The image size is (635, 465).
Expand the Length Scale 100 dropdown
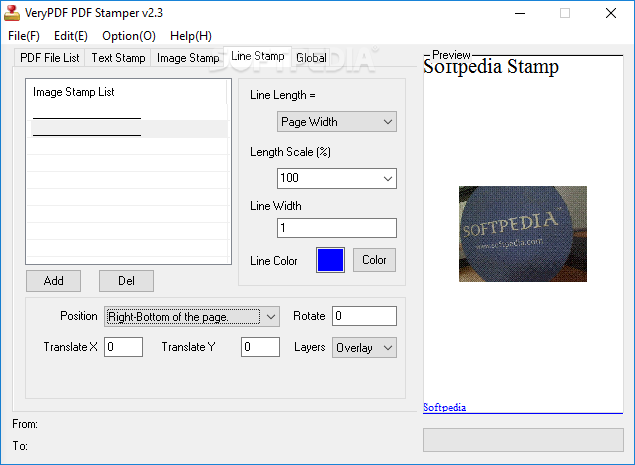point(337,178)
